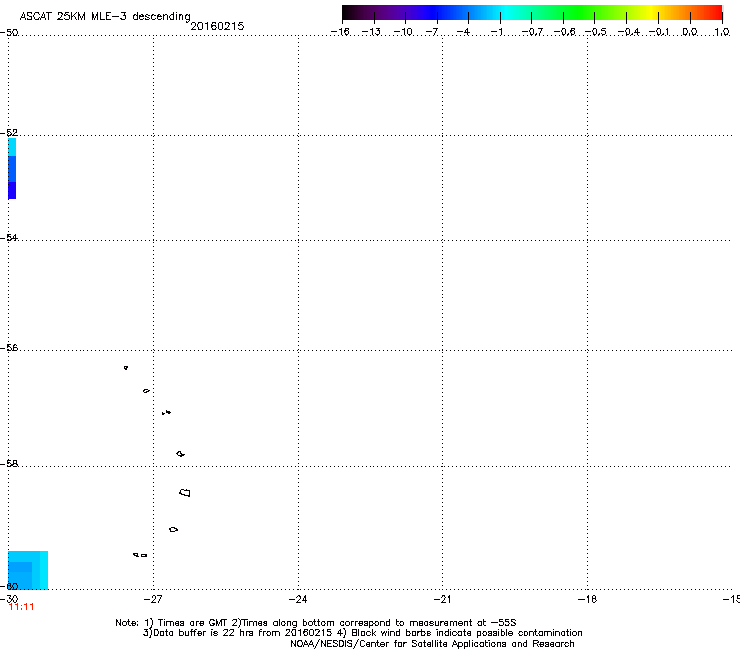
Task: Click the colorbar label -1
Action: pos(496,32)
